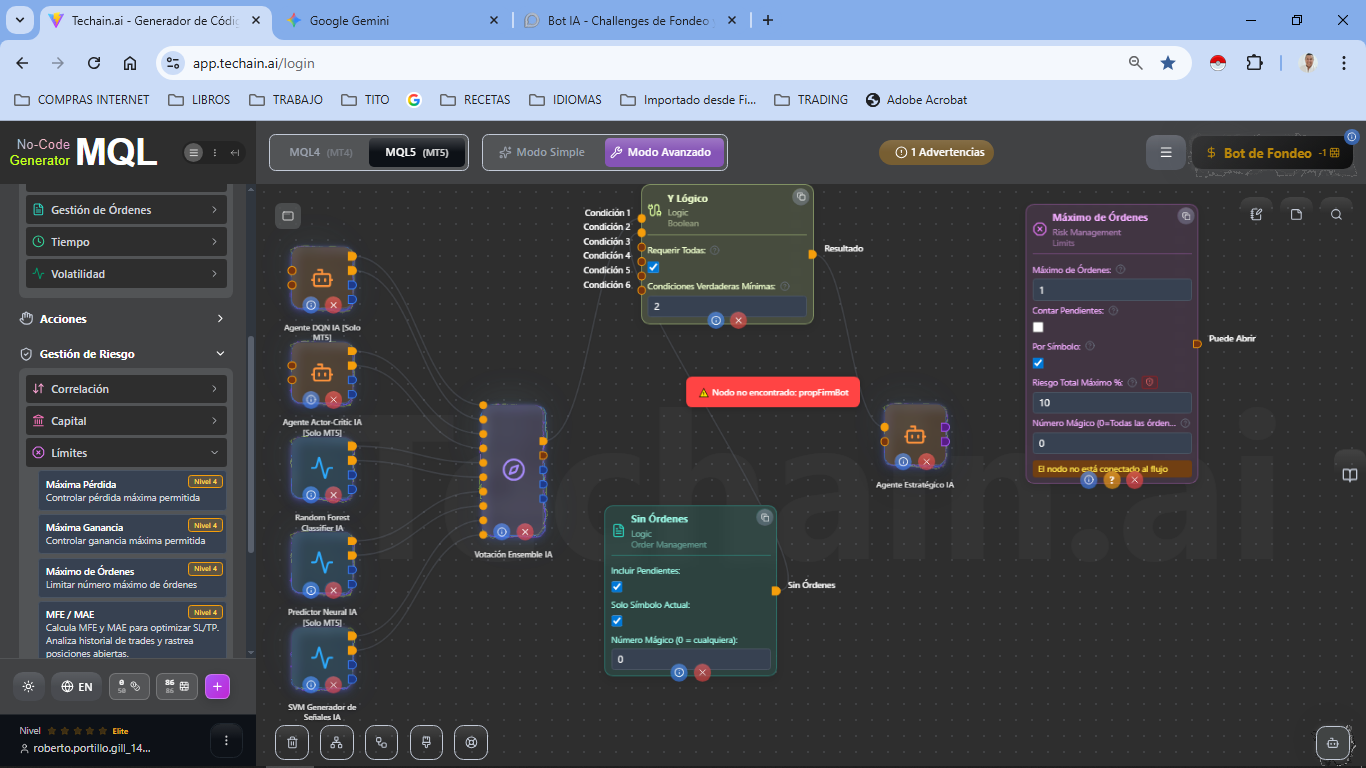Screen dimensions: 1366x768
Task: Enable the Contar Pendientes checkbox
Action: tap(1038, 327)
